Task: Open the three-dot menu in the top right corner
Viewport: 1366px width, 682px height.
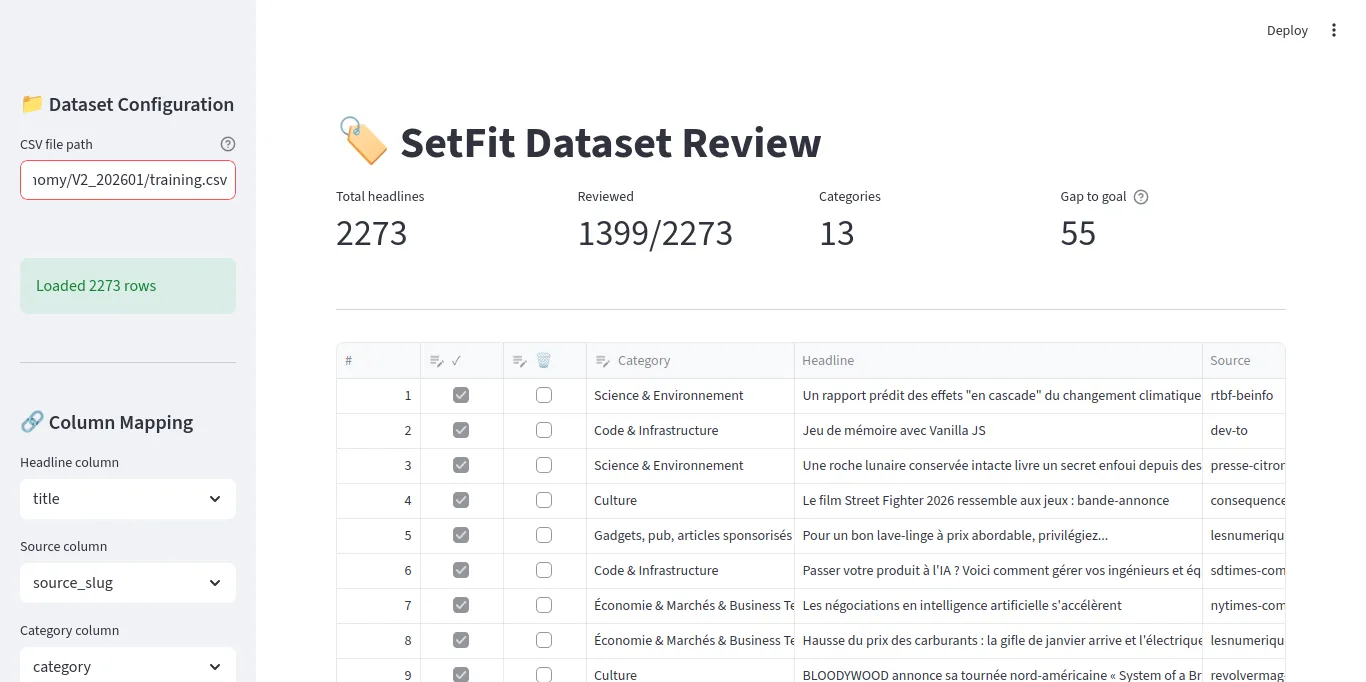Action: (x=1334, y=30)
